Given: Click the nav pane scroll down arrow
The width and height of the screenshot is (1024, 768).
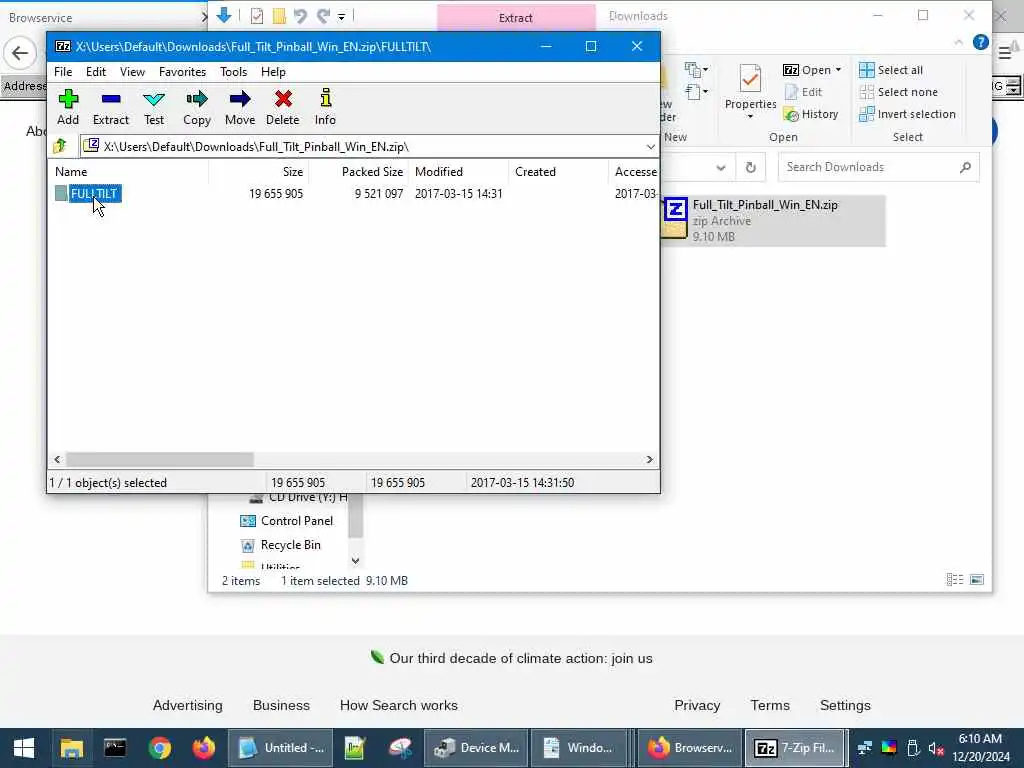Looking at the screenshot, I should (x=355, y=560).
